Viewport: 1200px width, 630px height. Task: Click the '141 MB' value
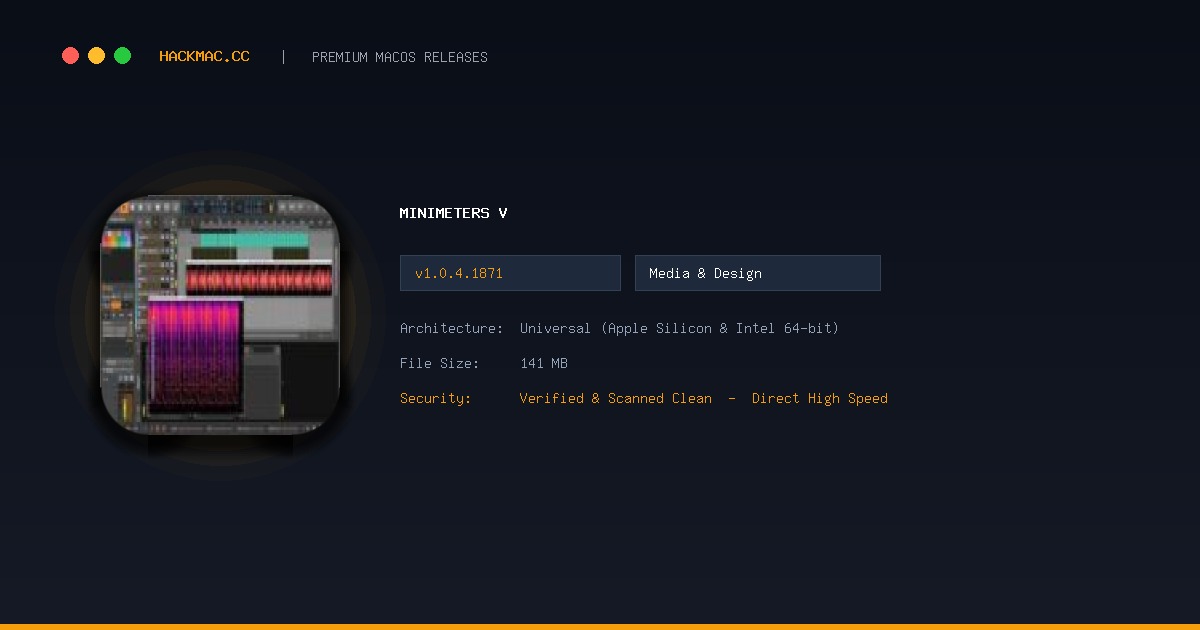[x=544, y=363]
